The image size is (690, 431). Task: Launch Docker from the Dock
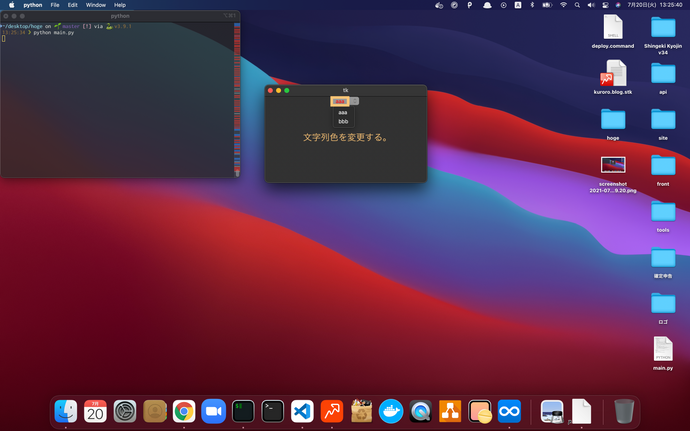(391, 411)
